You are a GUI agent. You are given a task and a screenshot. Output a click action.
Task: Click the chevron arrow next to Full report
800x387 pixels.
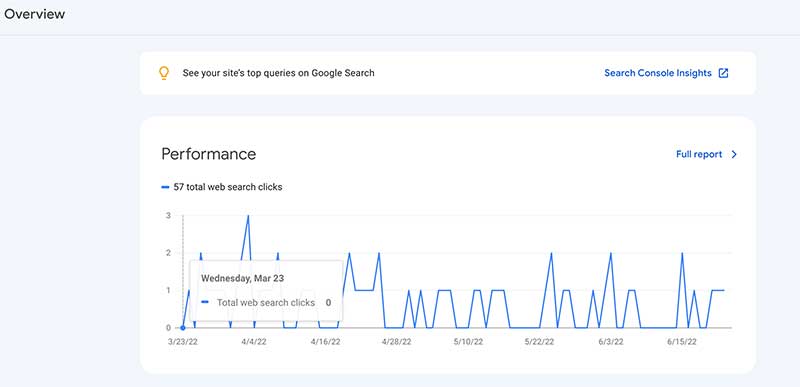[734, 154]
